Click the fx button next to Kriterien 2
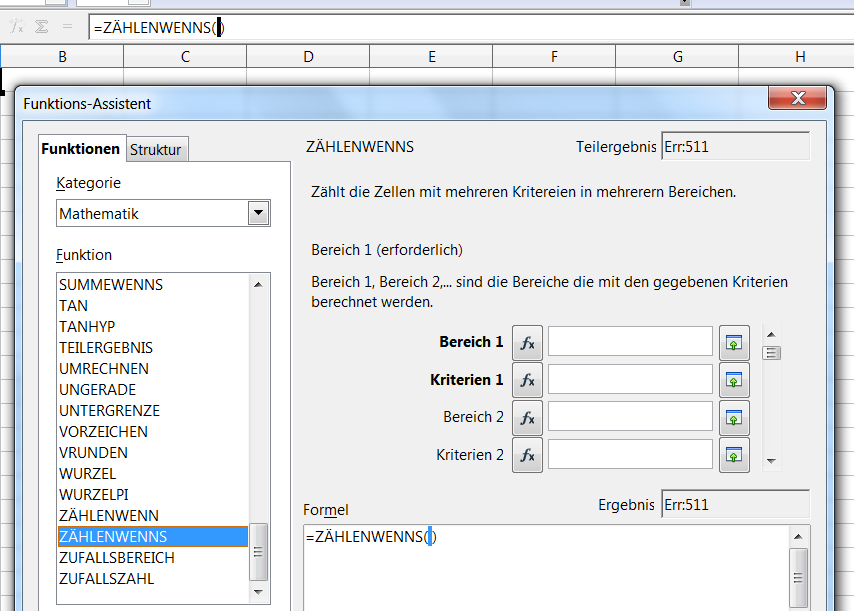Screen dimensions: 854x611 [527, 455]
